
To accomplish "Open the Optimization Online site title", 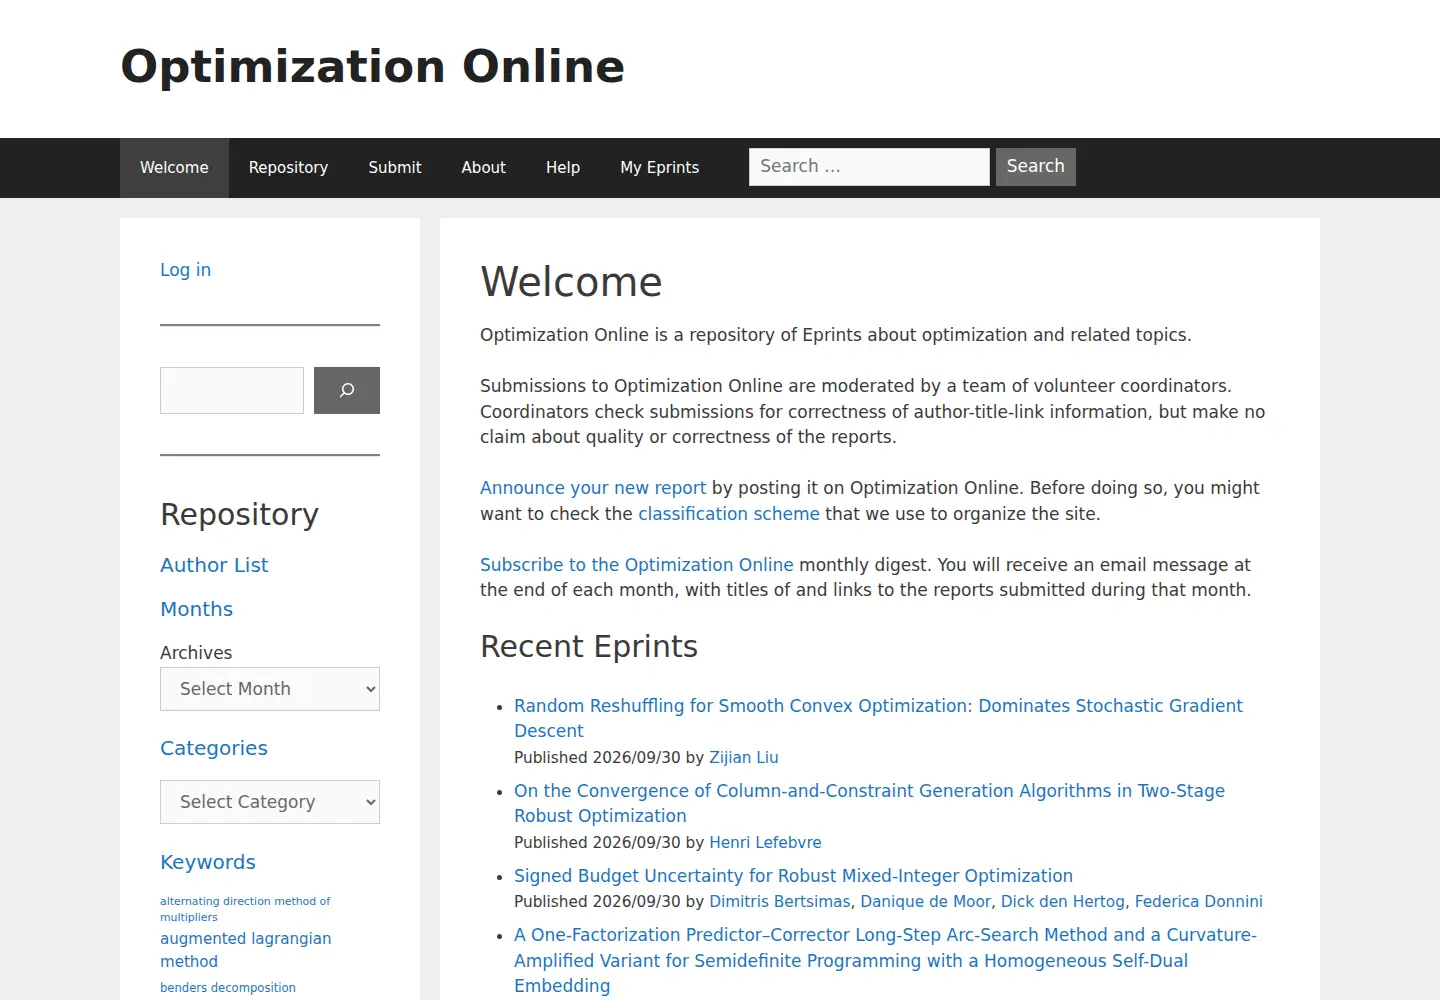I will (373, 67).
